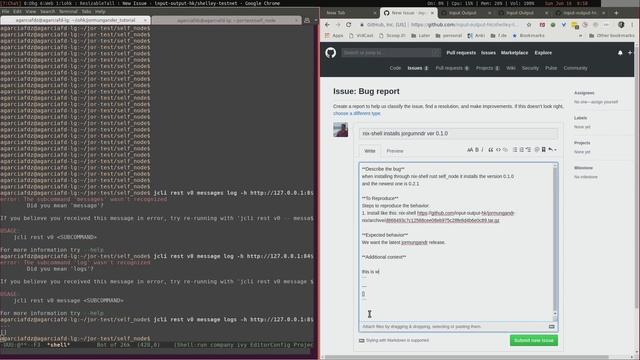
Task: Open the repository Code tab
Action: click(x=395, y=68)
